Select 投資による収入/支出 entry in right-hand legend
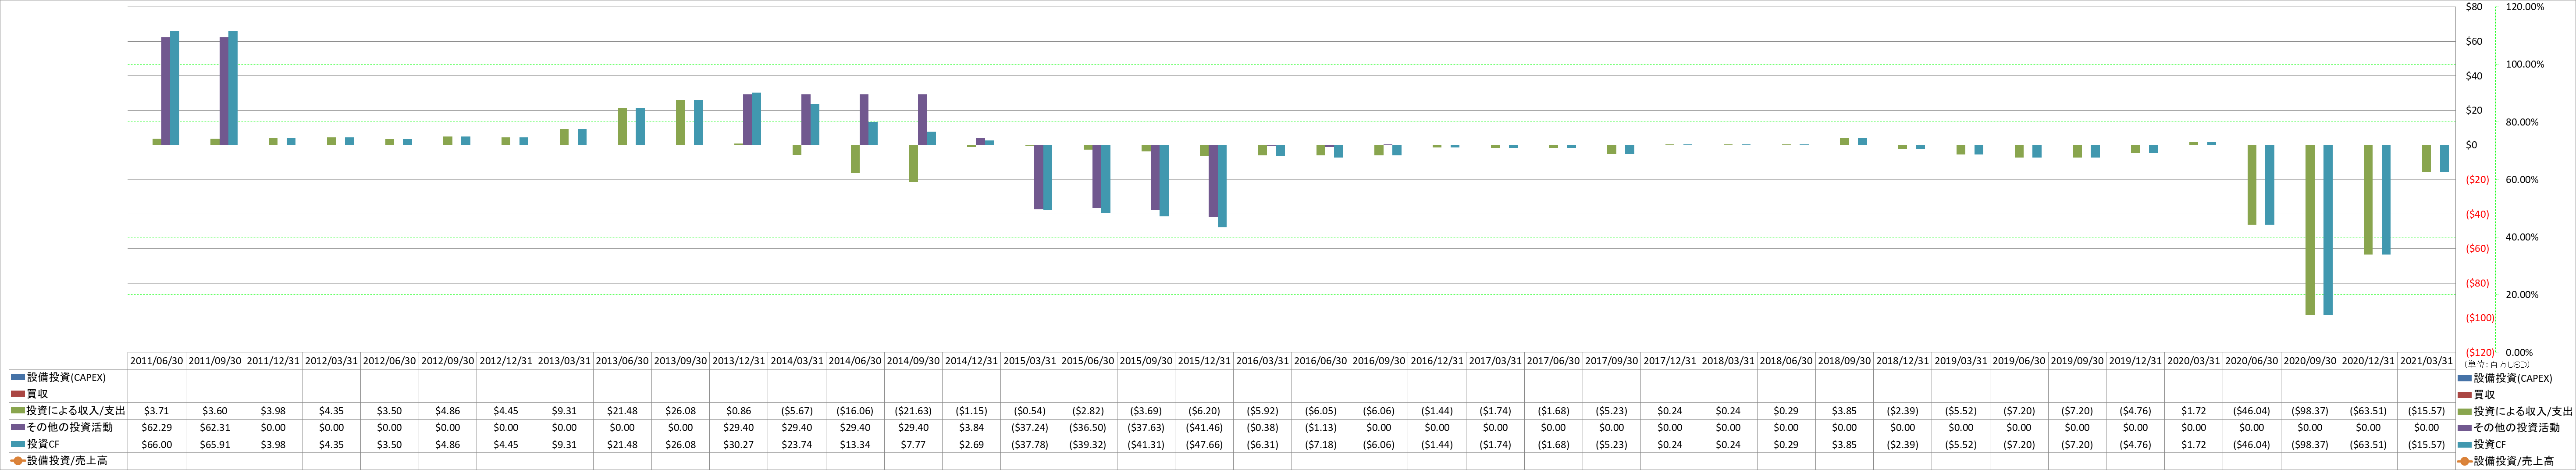Viewport: 2576px width, 470px height. coord(2514,411)
